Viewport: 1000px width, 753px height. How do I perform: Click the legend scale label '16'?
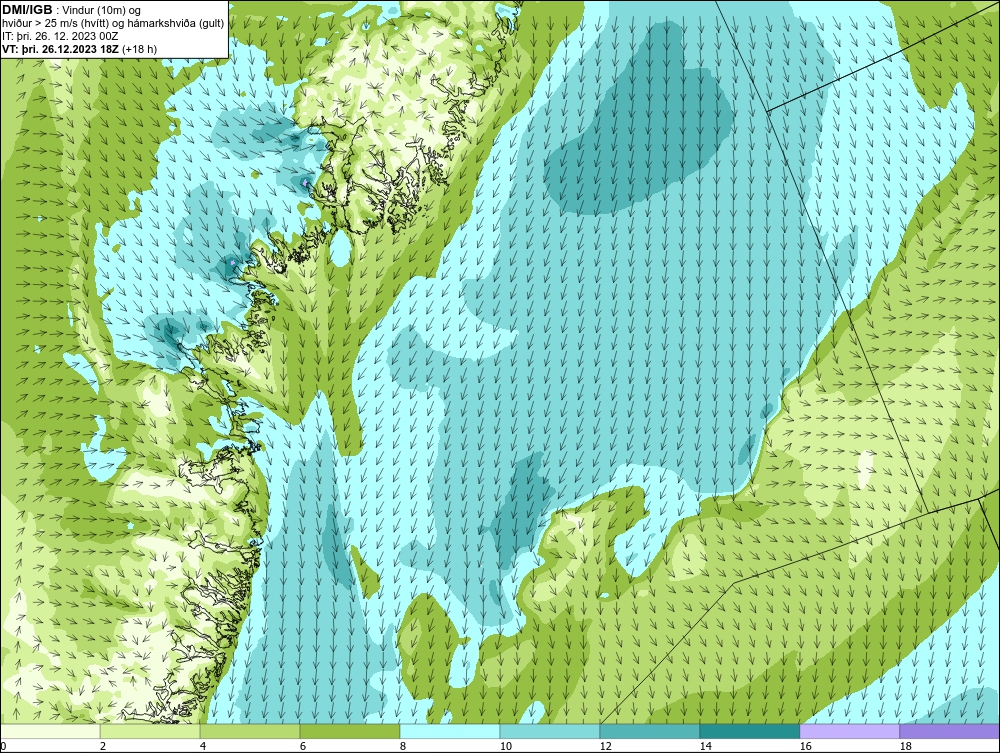click(805, 746)
